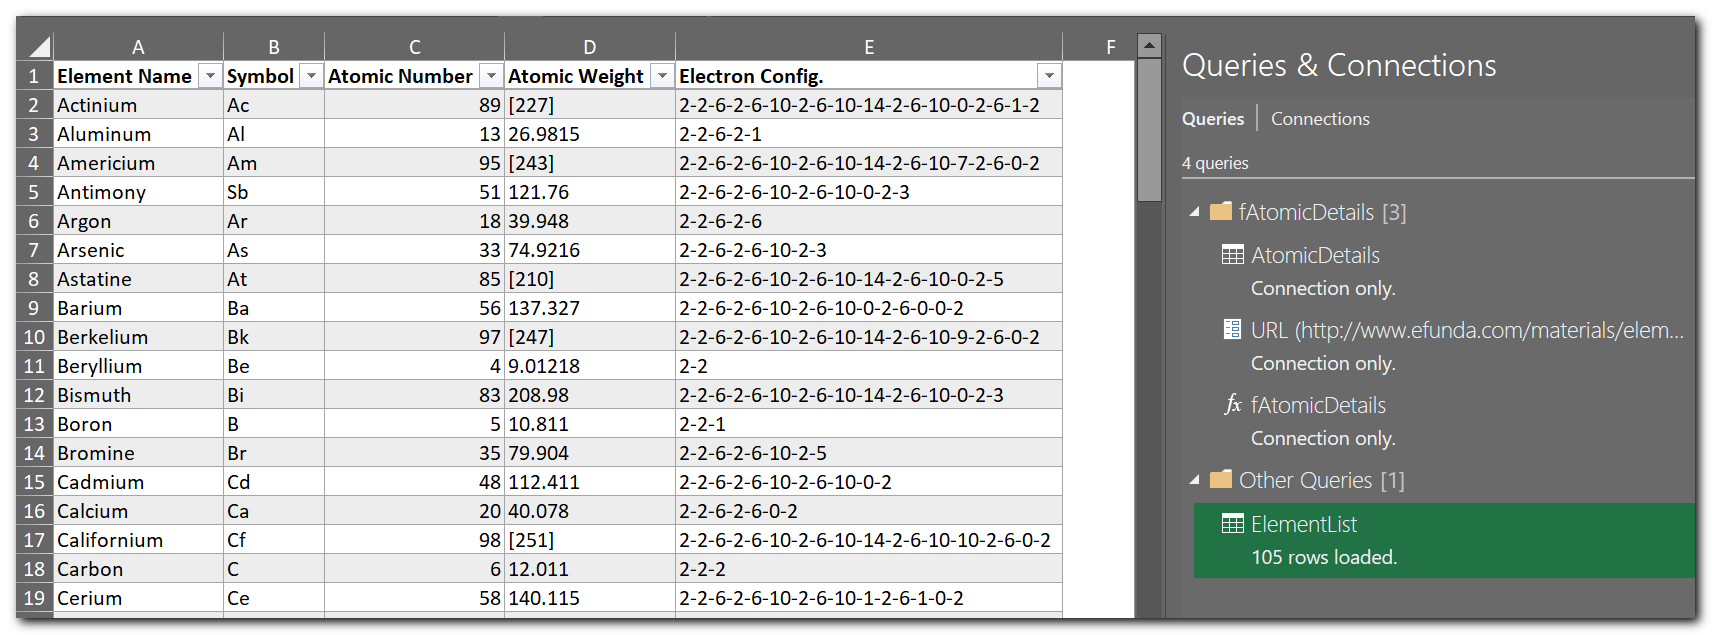The image size is (1712, 635).
Task: Click the scroll up arrow of the sheet
Action: coord(1150,44)
